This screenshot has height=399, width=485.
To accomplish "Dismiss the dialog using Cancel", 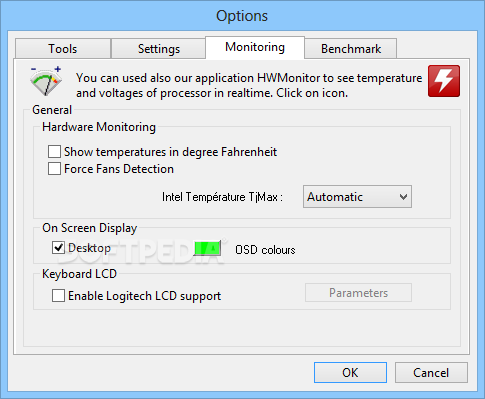I will click(431, 372).
